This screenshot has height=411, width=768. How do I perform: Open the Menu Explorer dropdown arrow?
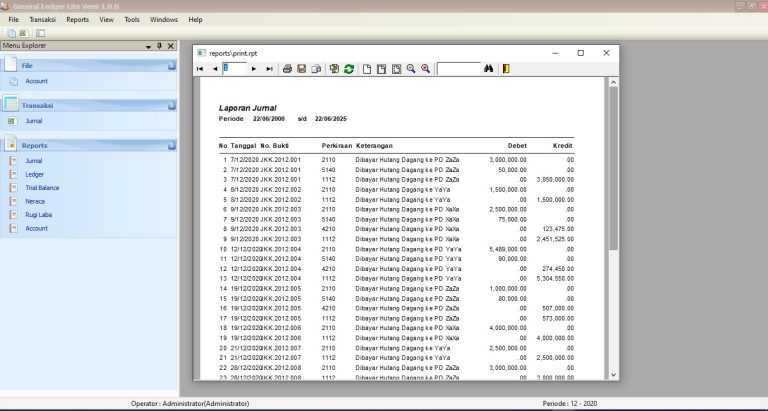click(x=147, y=46)
